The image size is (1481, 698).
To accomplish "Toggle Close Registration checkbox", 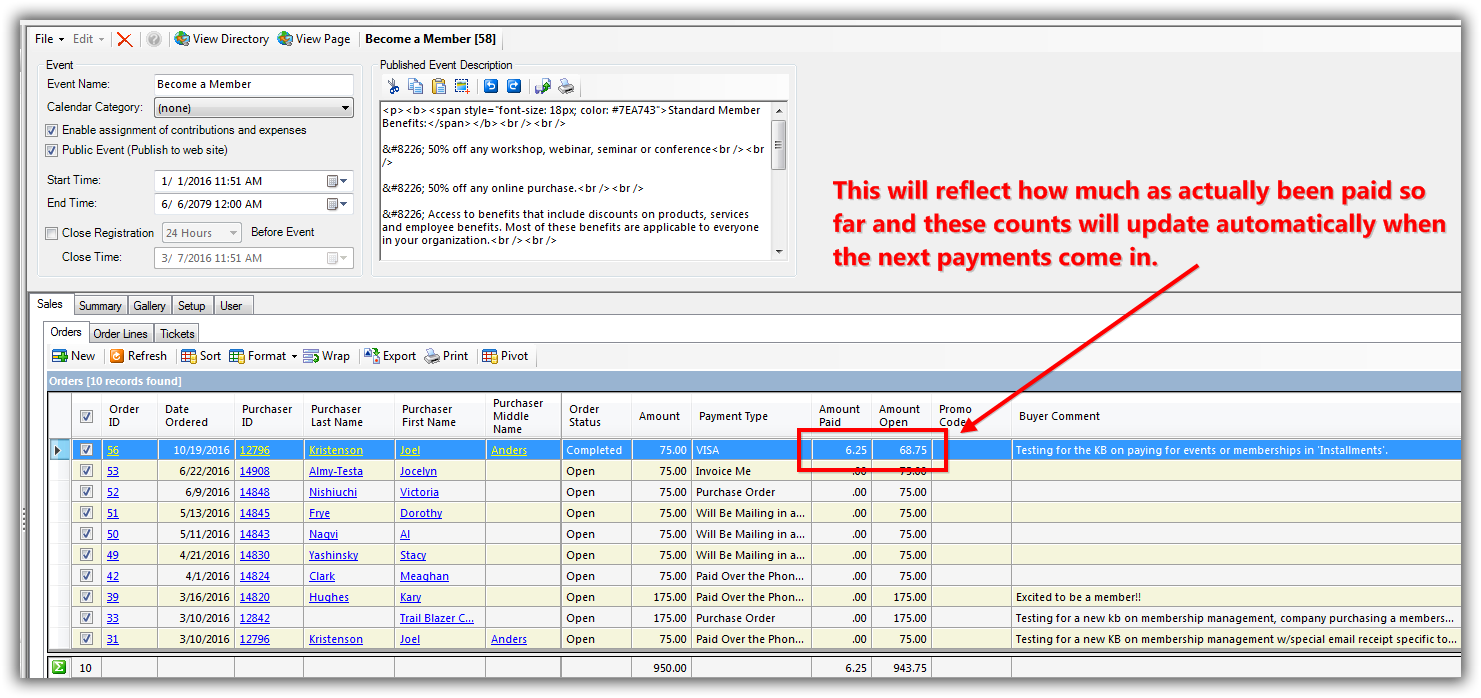I will pos(52,233).
